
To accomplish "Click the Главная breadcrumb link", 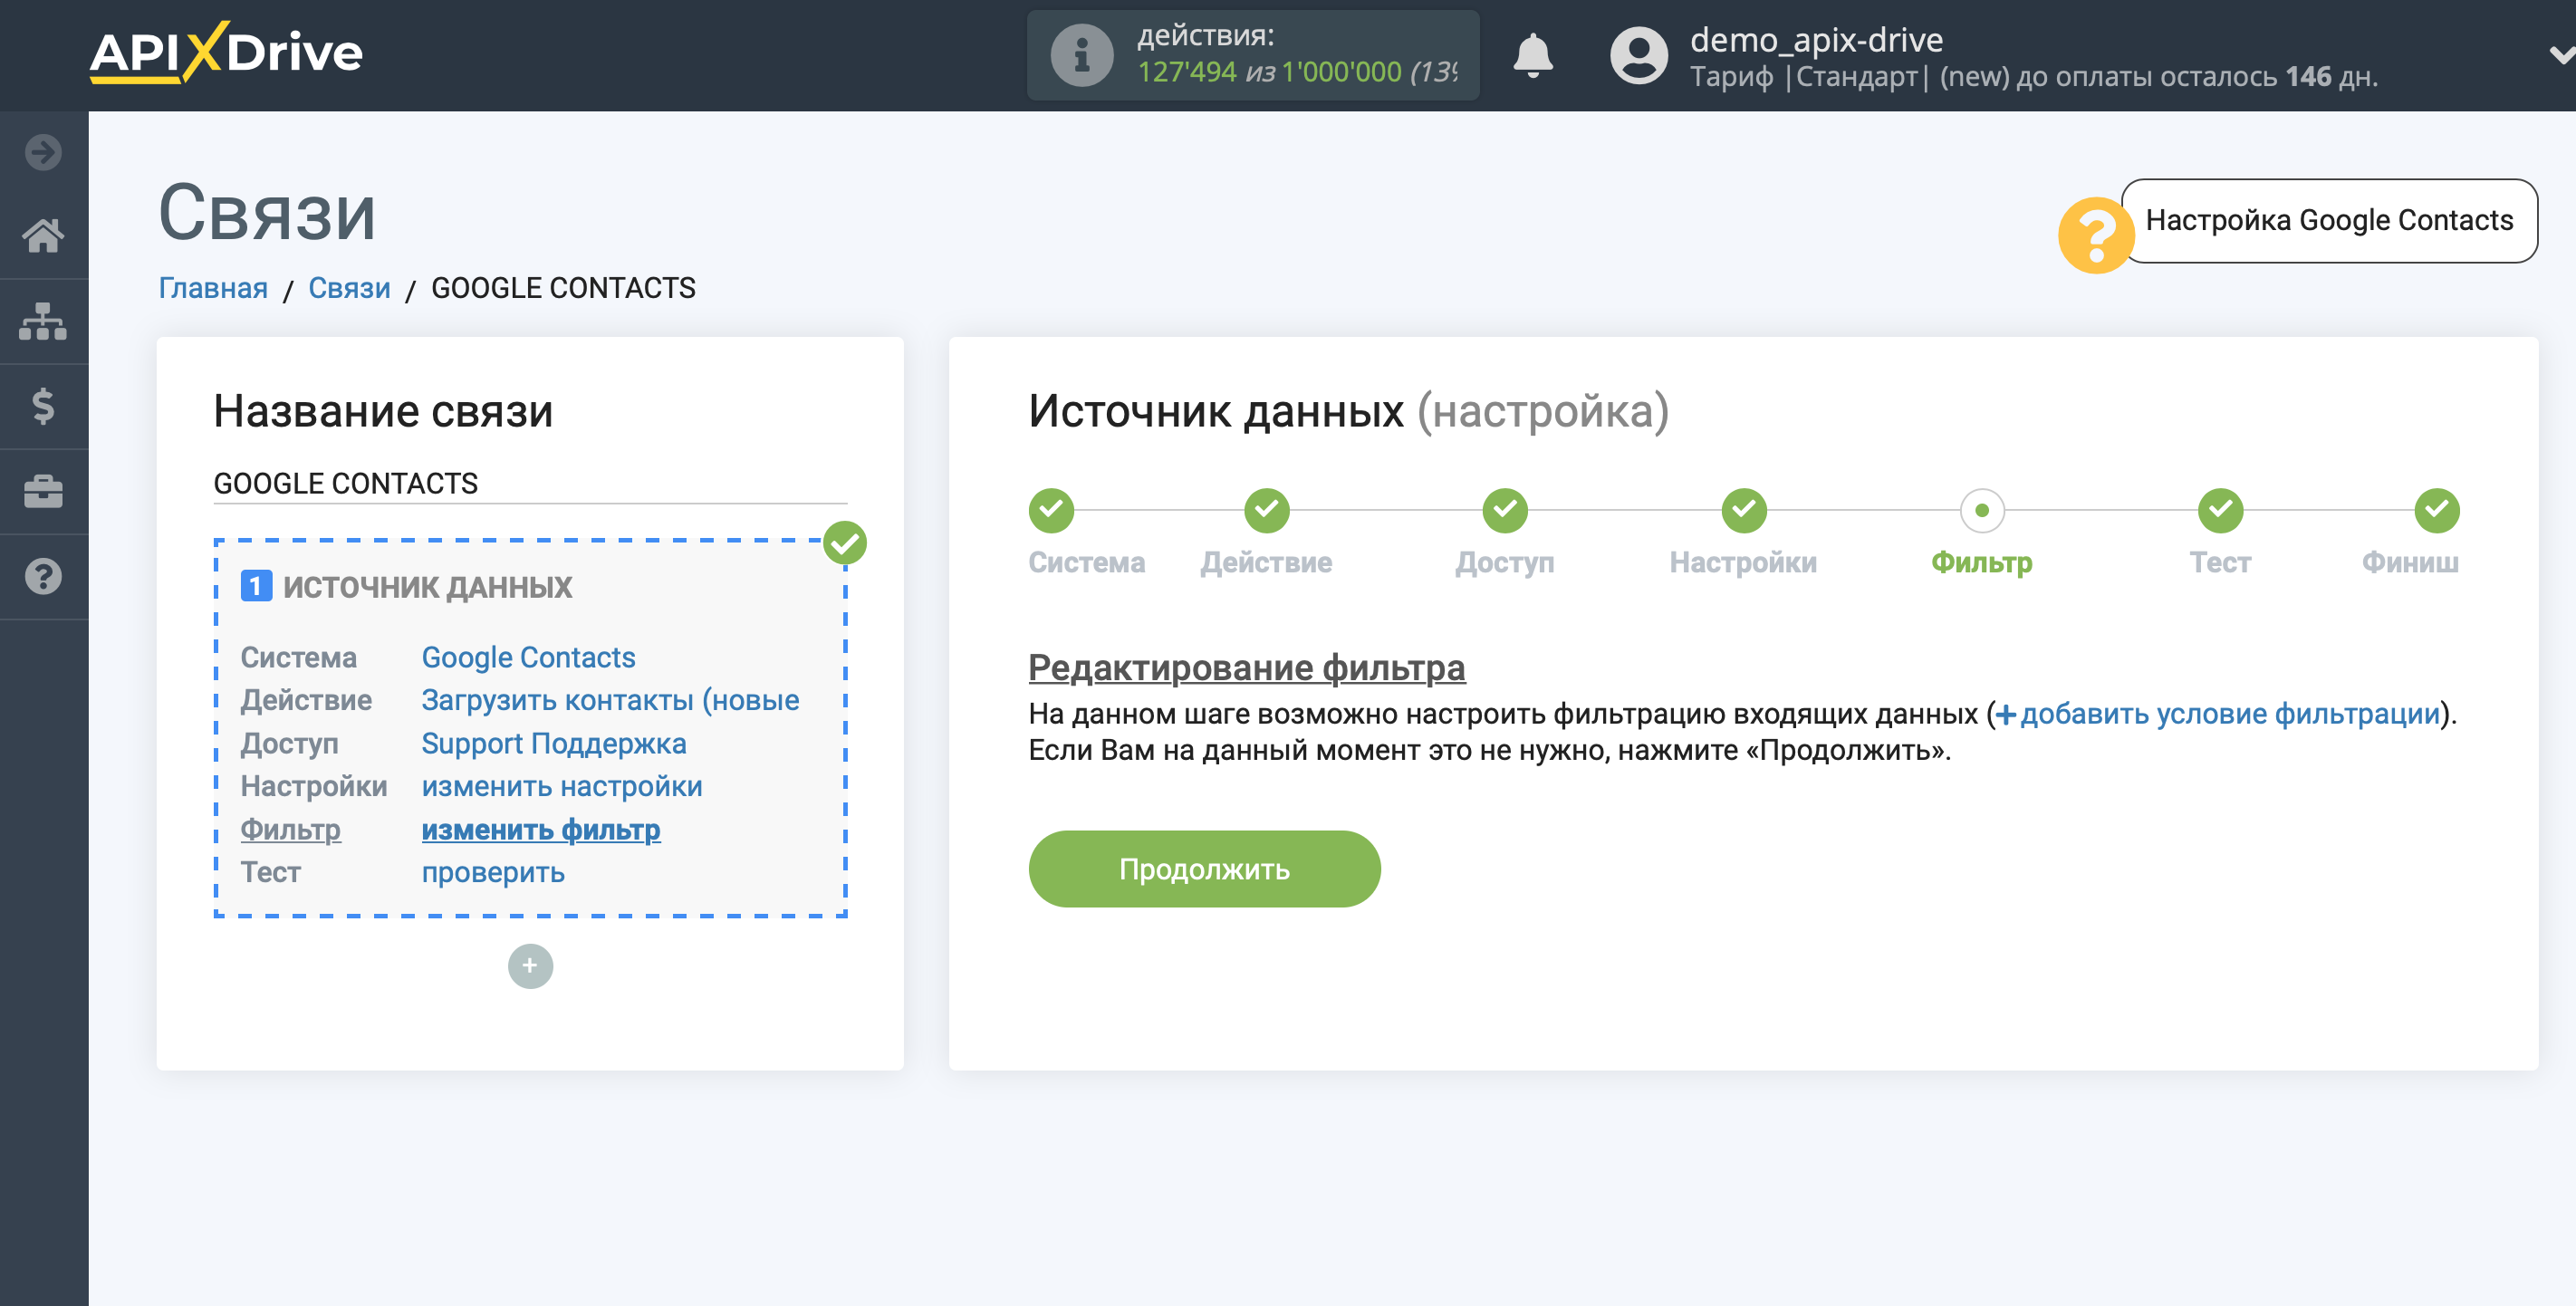I will coord(213,288).
